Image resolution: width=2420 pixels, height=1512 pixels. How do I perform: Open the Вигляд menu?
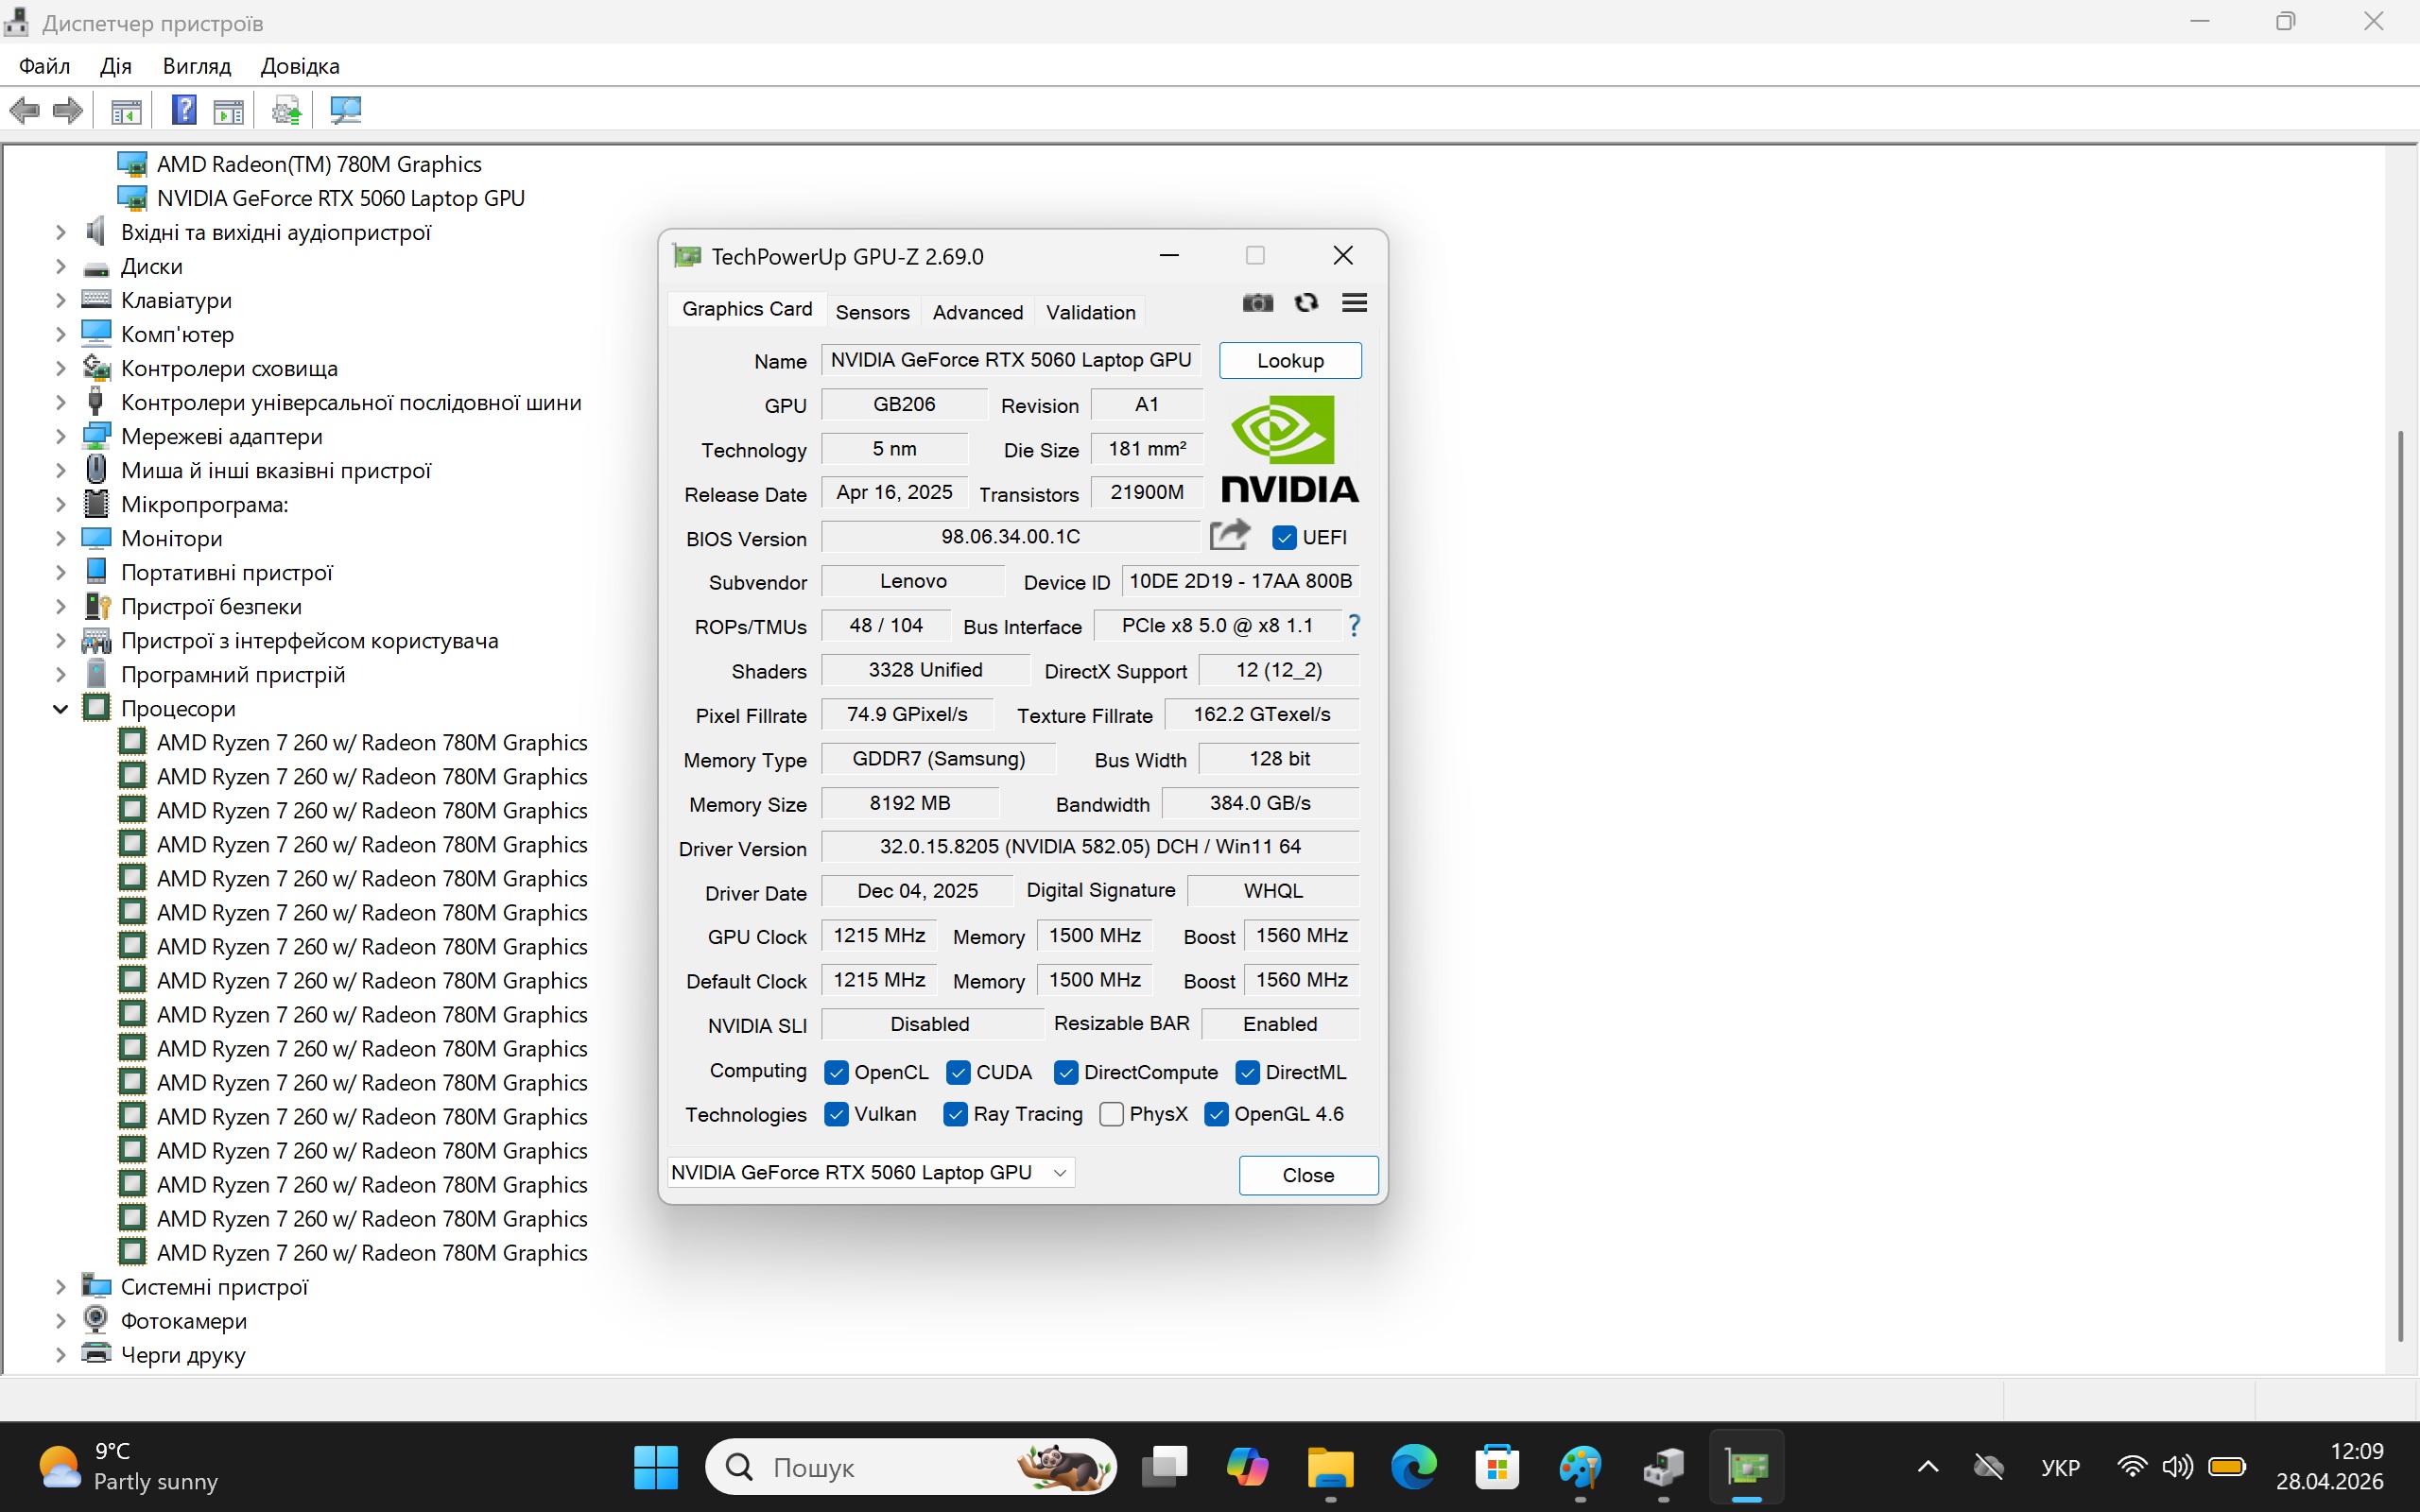pos(196,66)
